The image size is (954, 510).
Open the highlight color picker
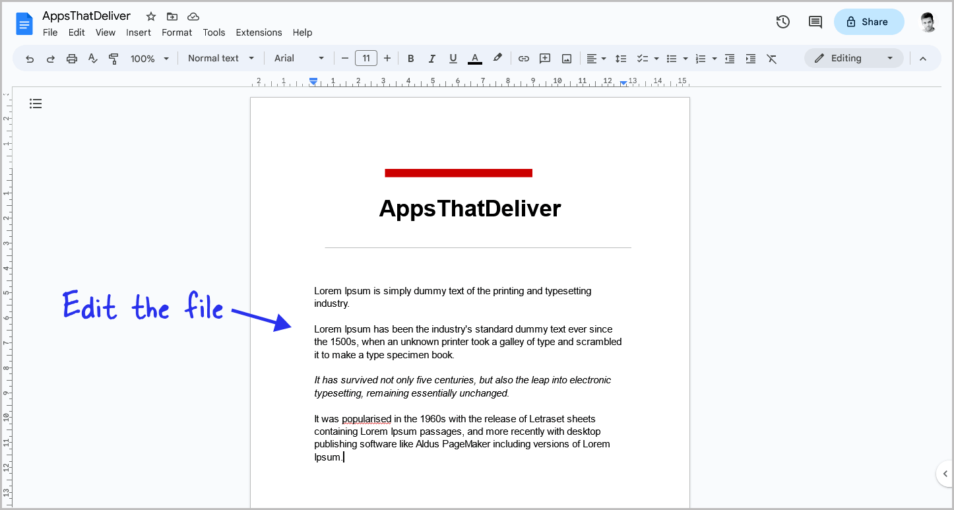click(497, 58)
